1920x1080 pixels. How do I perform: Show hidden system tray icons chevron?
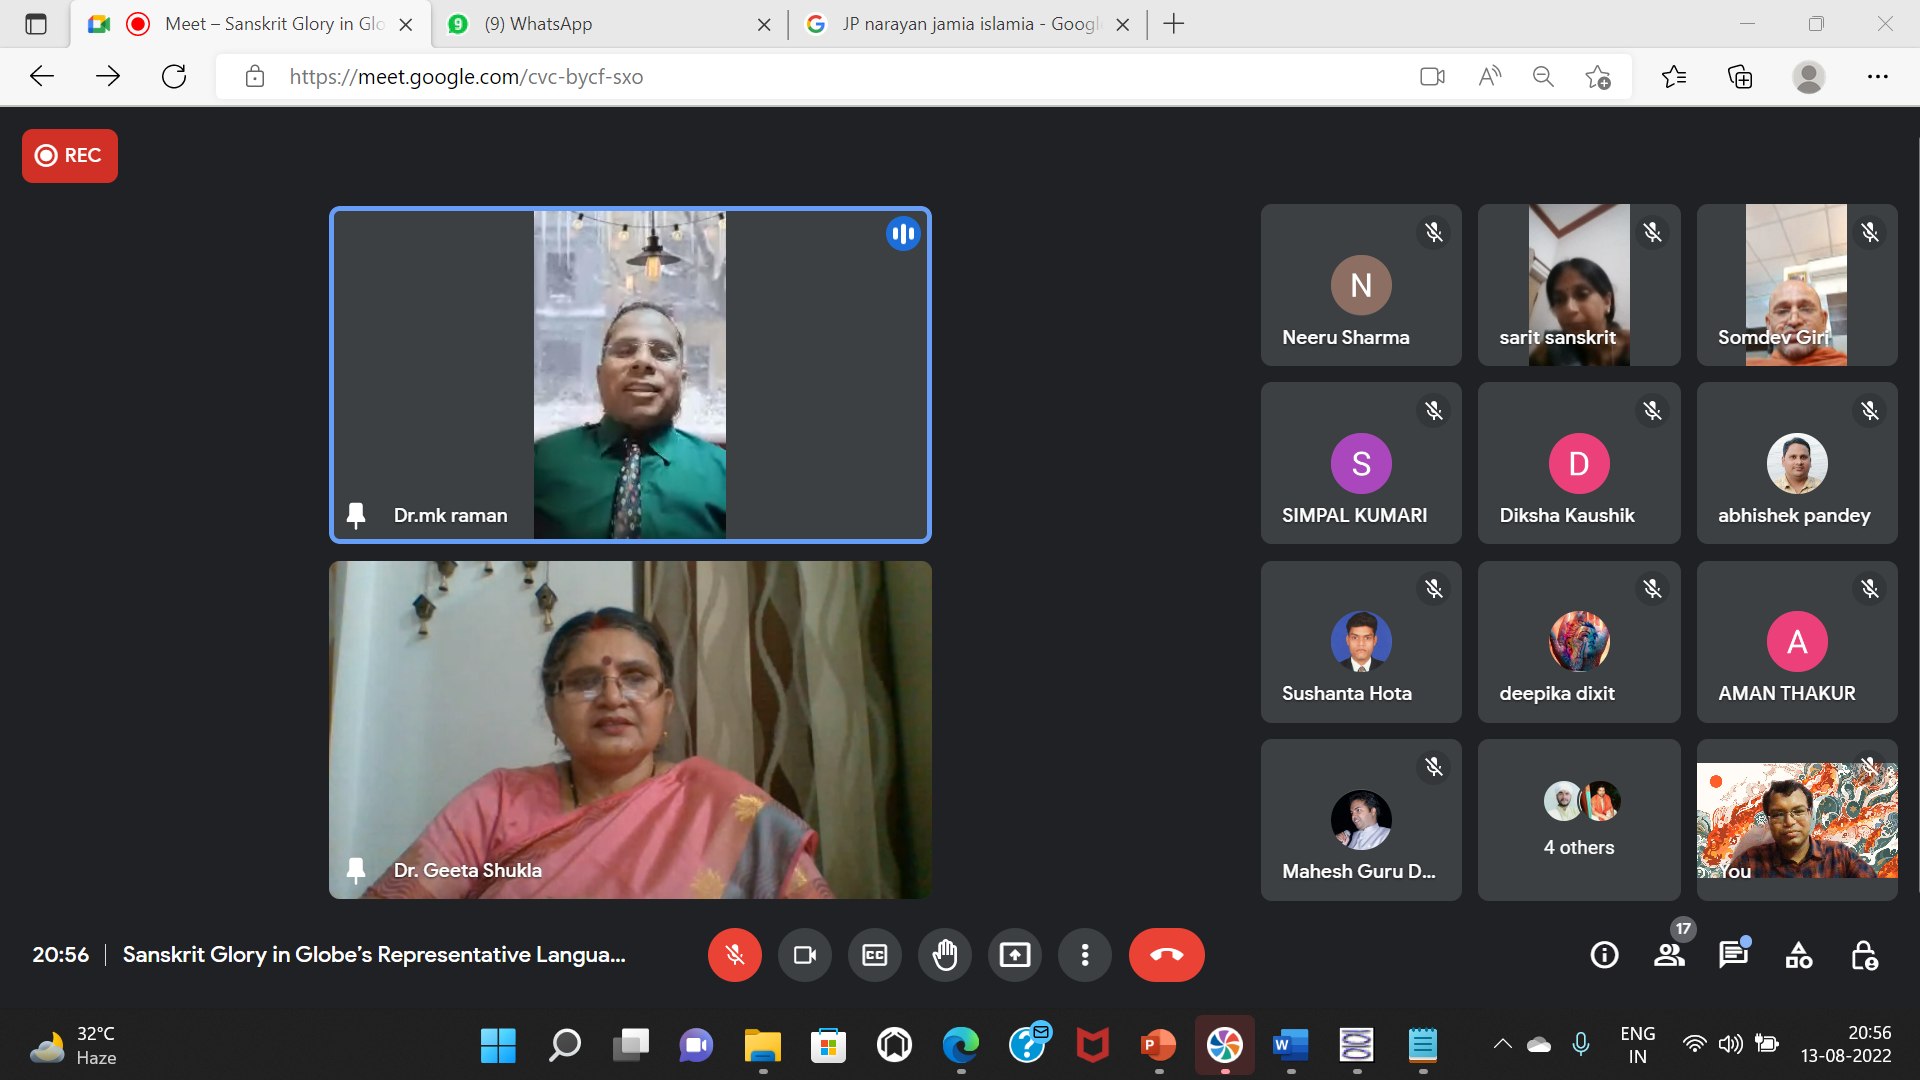click(1502, 1044)
